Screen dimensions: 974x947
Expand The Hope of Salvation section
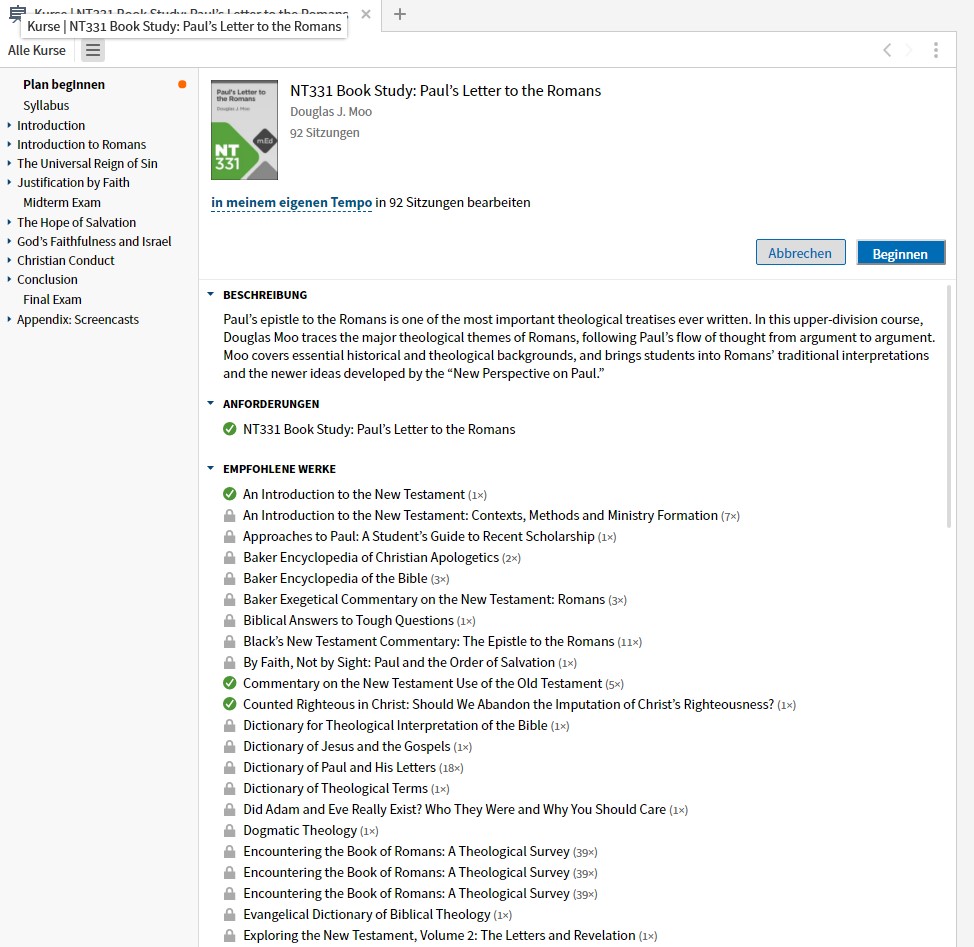tap(9, 222)
